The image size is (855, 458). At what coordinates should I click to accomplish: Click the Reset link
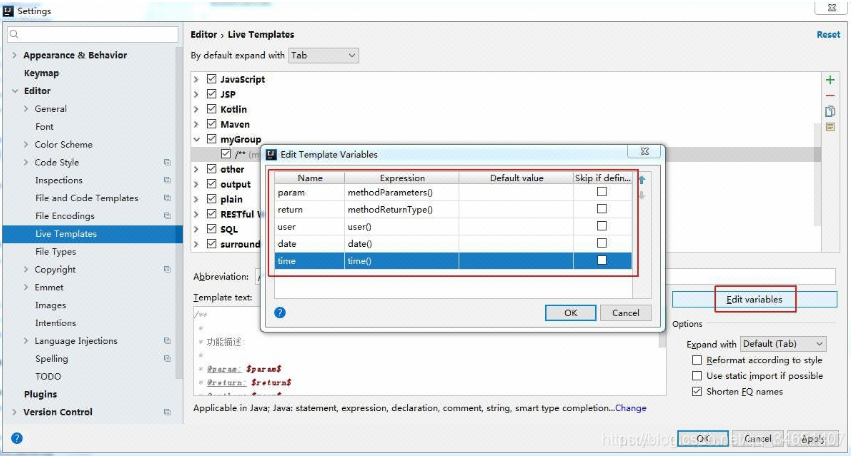[828, 34]
